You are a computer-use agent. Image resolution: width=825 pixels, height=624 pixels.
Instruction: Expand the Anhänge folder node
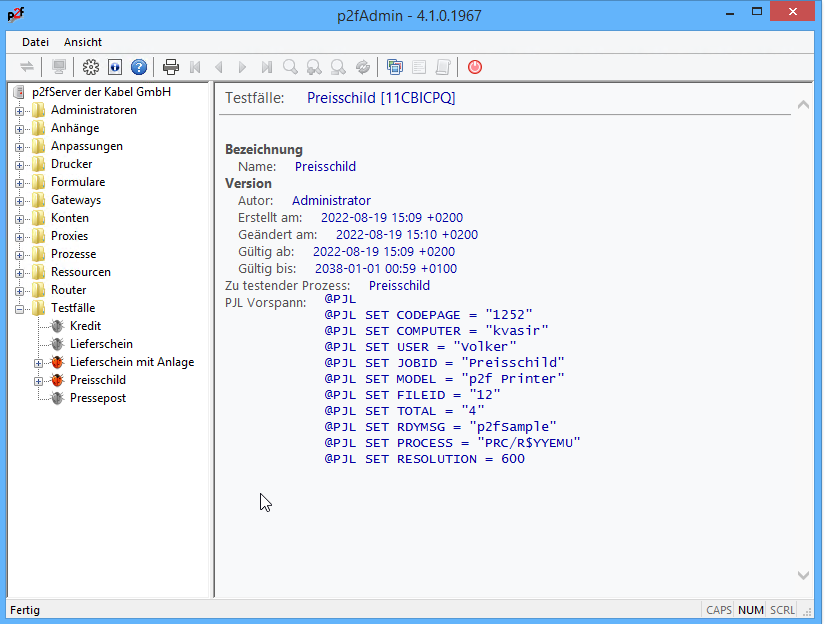pyautogui.click(x=19, y=129)
